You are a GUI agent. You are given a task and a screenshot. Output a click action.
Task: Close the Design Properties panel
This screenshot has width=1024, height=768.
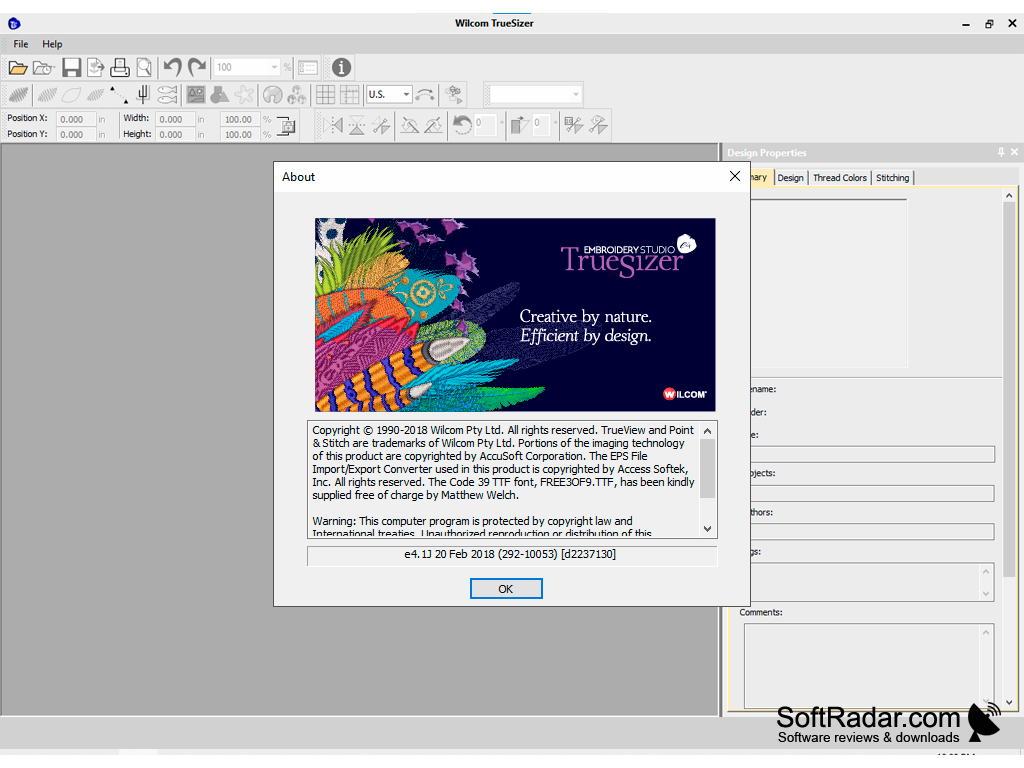pos(1014,152)
